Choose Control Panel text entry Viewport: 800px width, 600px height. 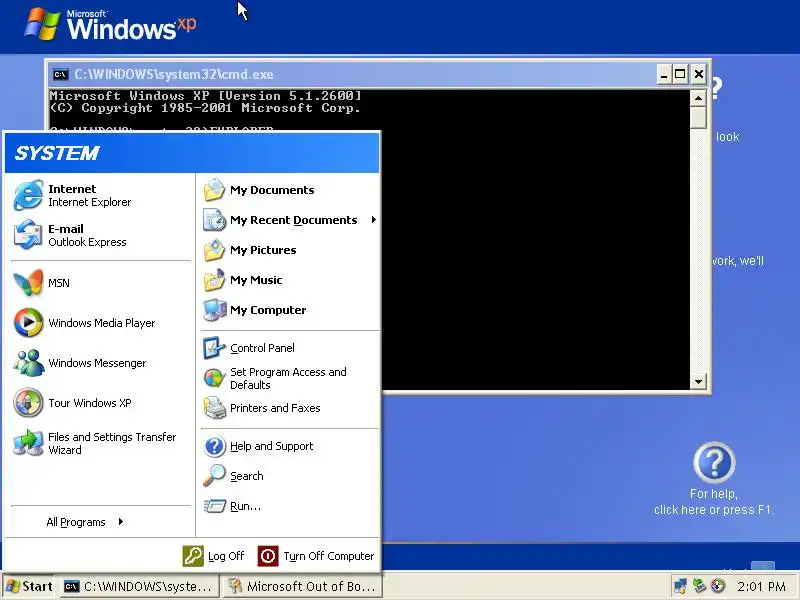click(x=262, y=348)
